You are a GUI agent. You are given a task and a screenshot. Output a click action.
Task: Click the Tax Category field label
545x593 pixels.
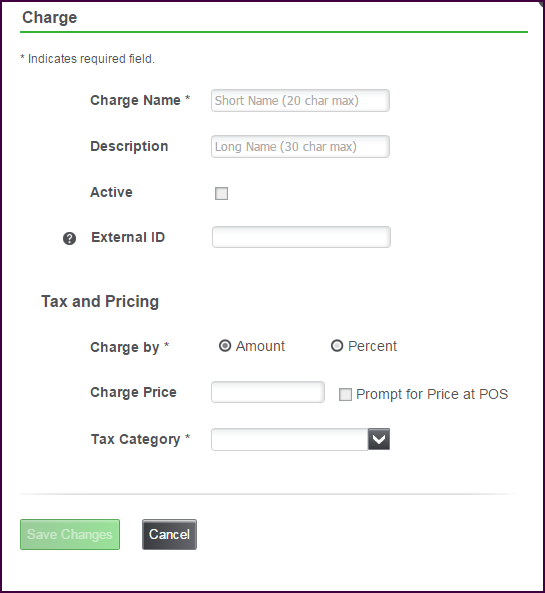coord(140,439)
